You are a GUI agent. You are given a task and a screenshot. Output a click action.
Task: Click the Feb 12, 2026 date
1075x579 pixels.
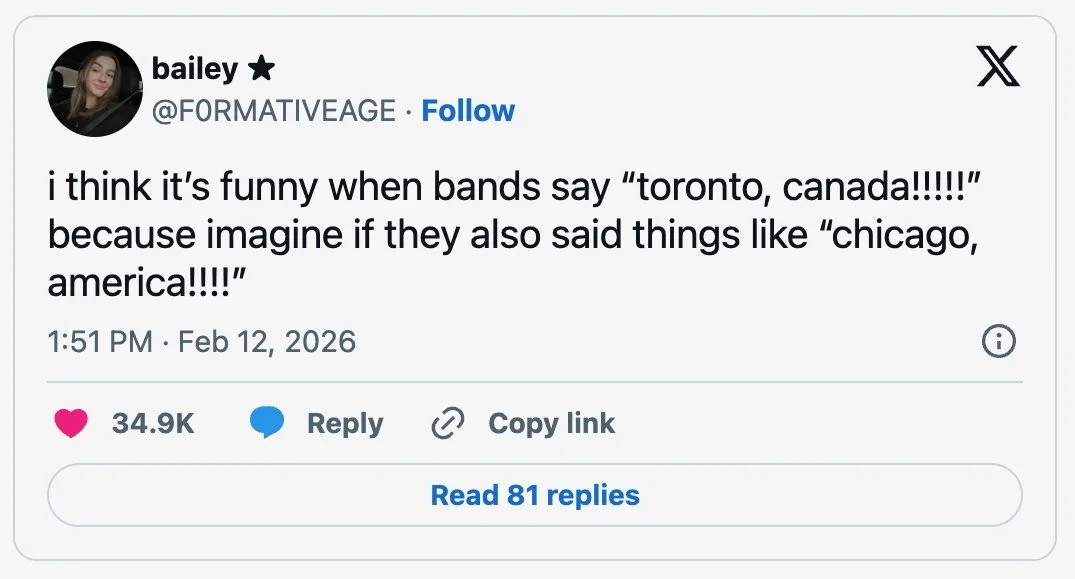click(267, 341)
